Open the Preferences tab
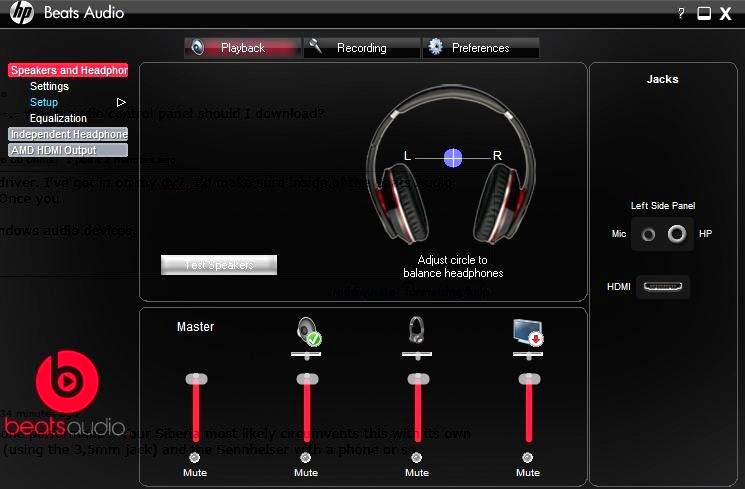Screen dimensions: 745x489 pyautogui.click(x=481, y=48)
